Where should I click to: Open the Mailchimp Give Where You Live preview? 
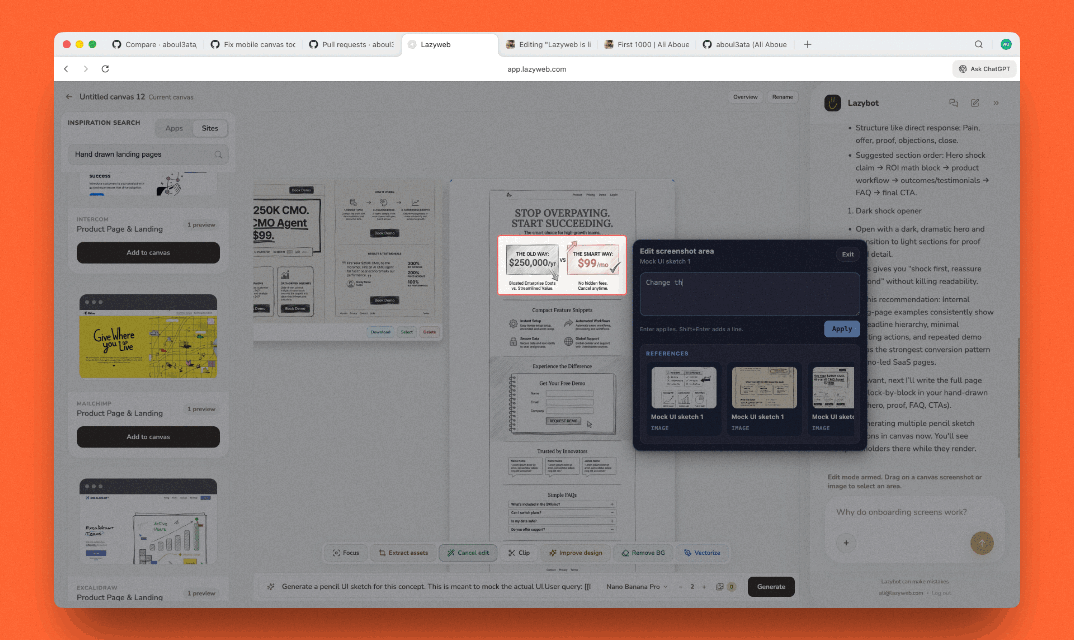(148, 336)
